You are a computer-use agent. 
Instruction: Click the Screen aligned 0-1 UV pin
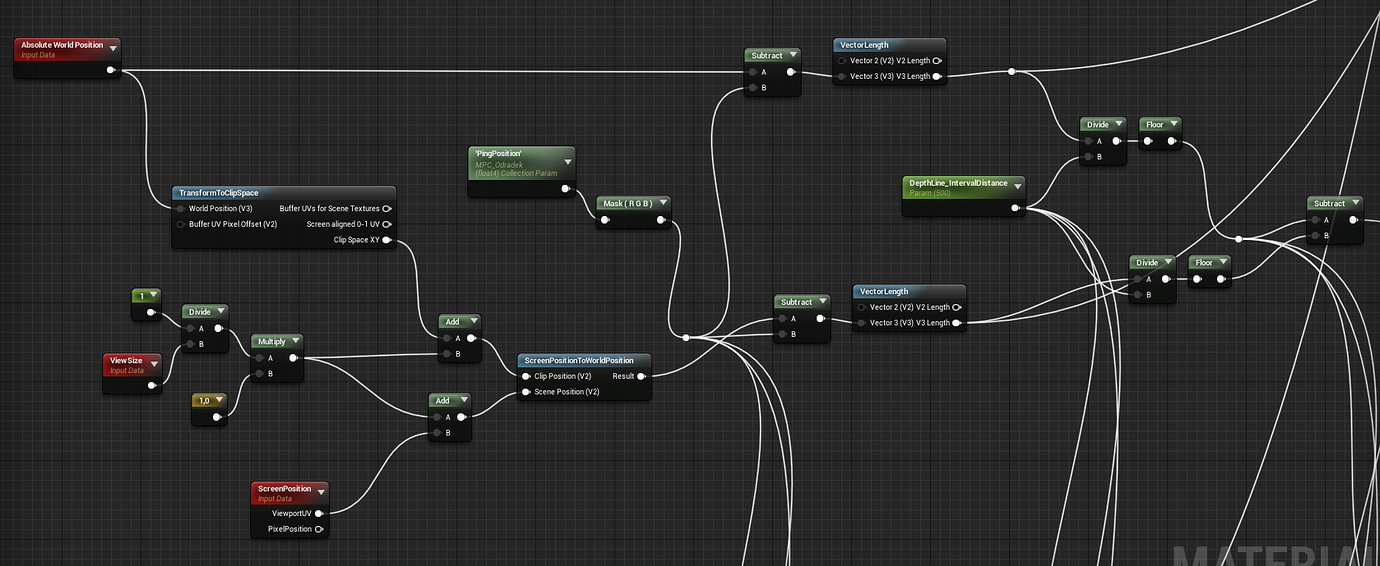(387, 224)
